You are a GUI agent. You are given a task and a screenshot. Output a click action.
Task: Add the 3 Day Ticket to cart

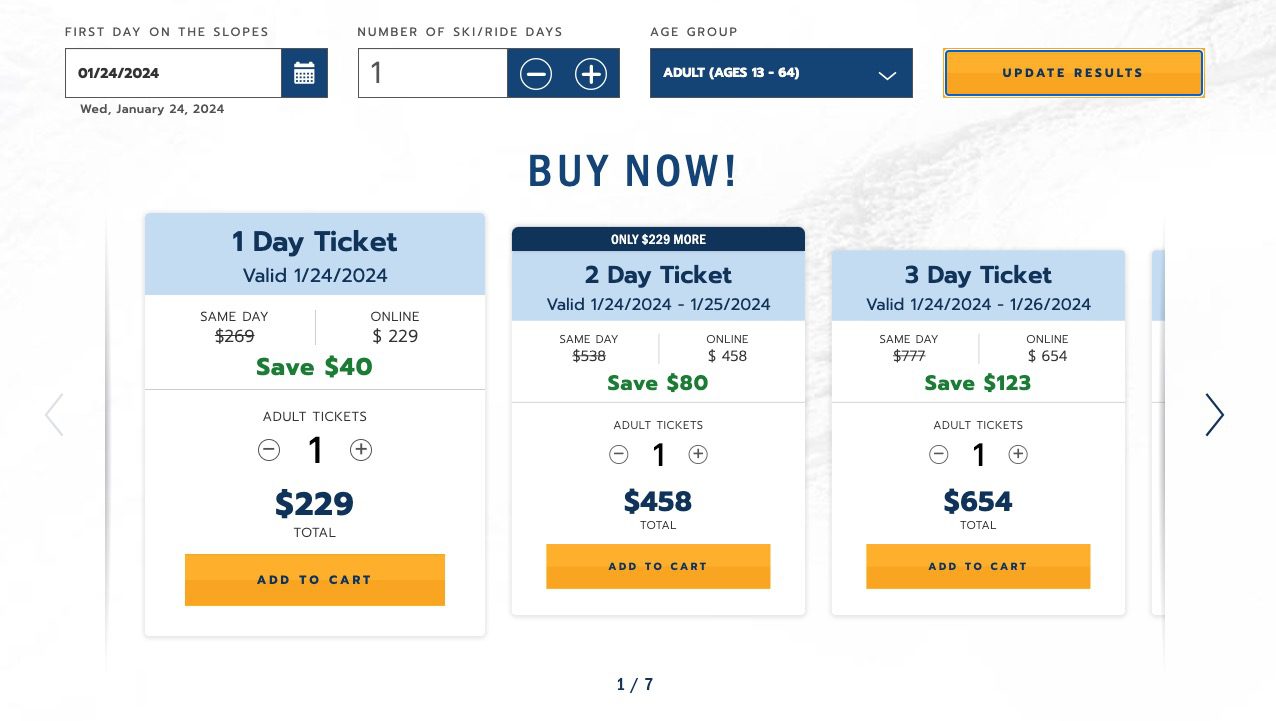pos(978,566)
